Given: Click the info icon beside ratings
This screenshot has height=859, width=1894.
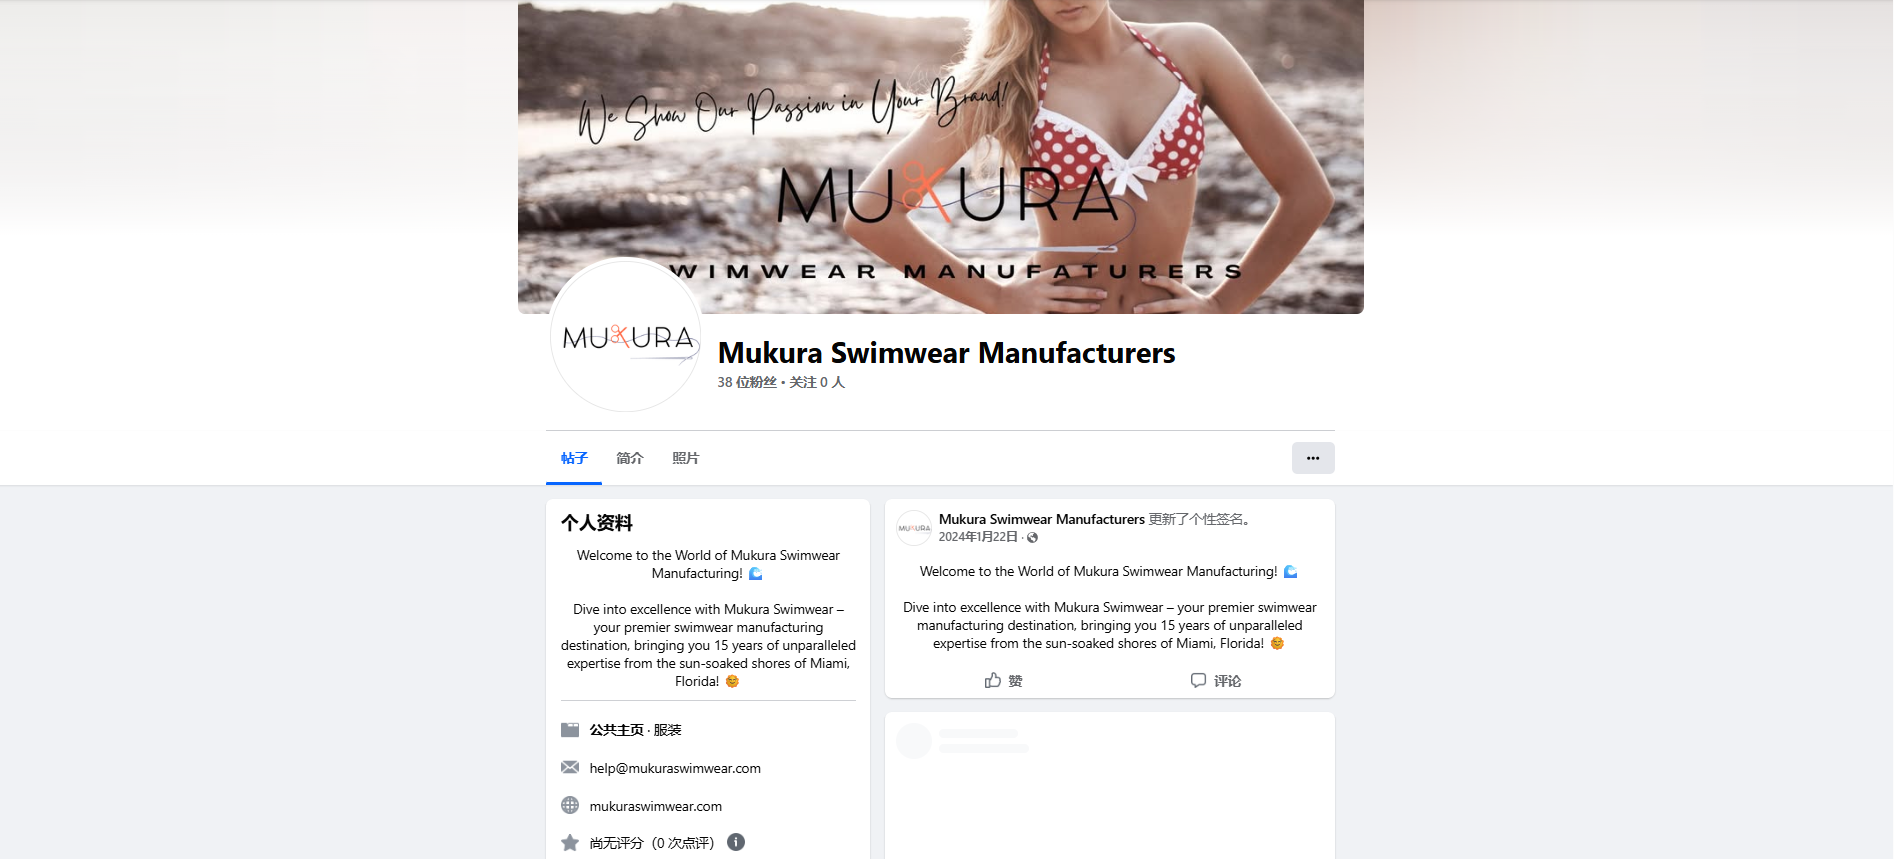Looking at the screenshot, I should pyautogui.click(x=736, y=842).
